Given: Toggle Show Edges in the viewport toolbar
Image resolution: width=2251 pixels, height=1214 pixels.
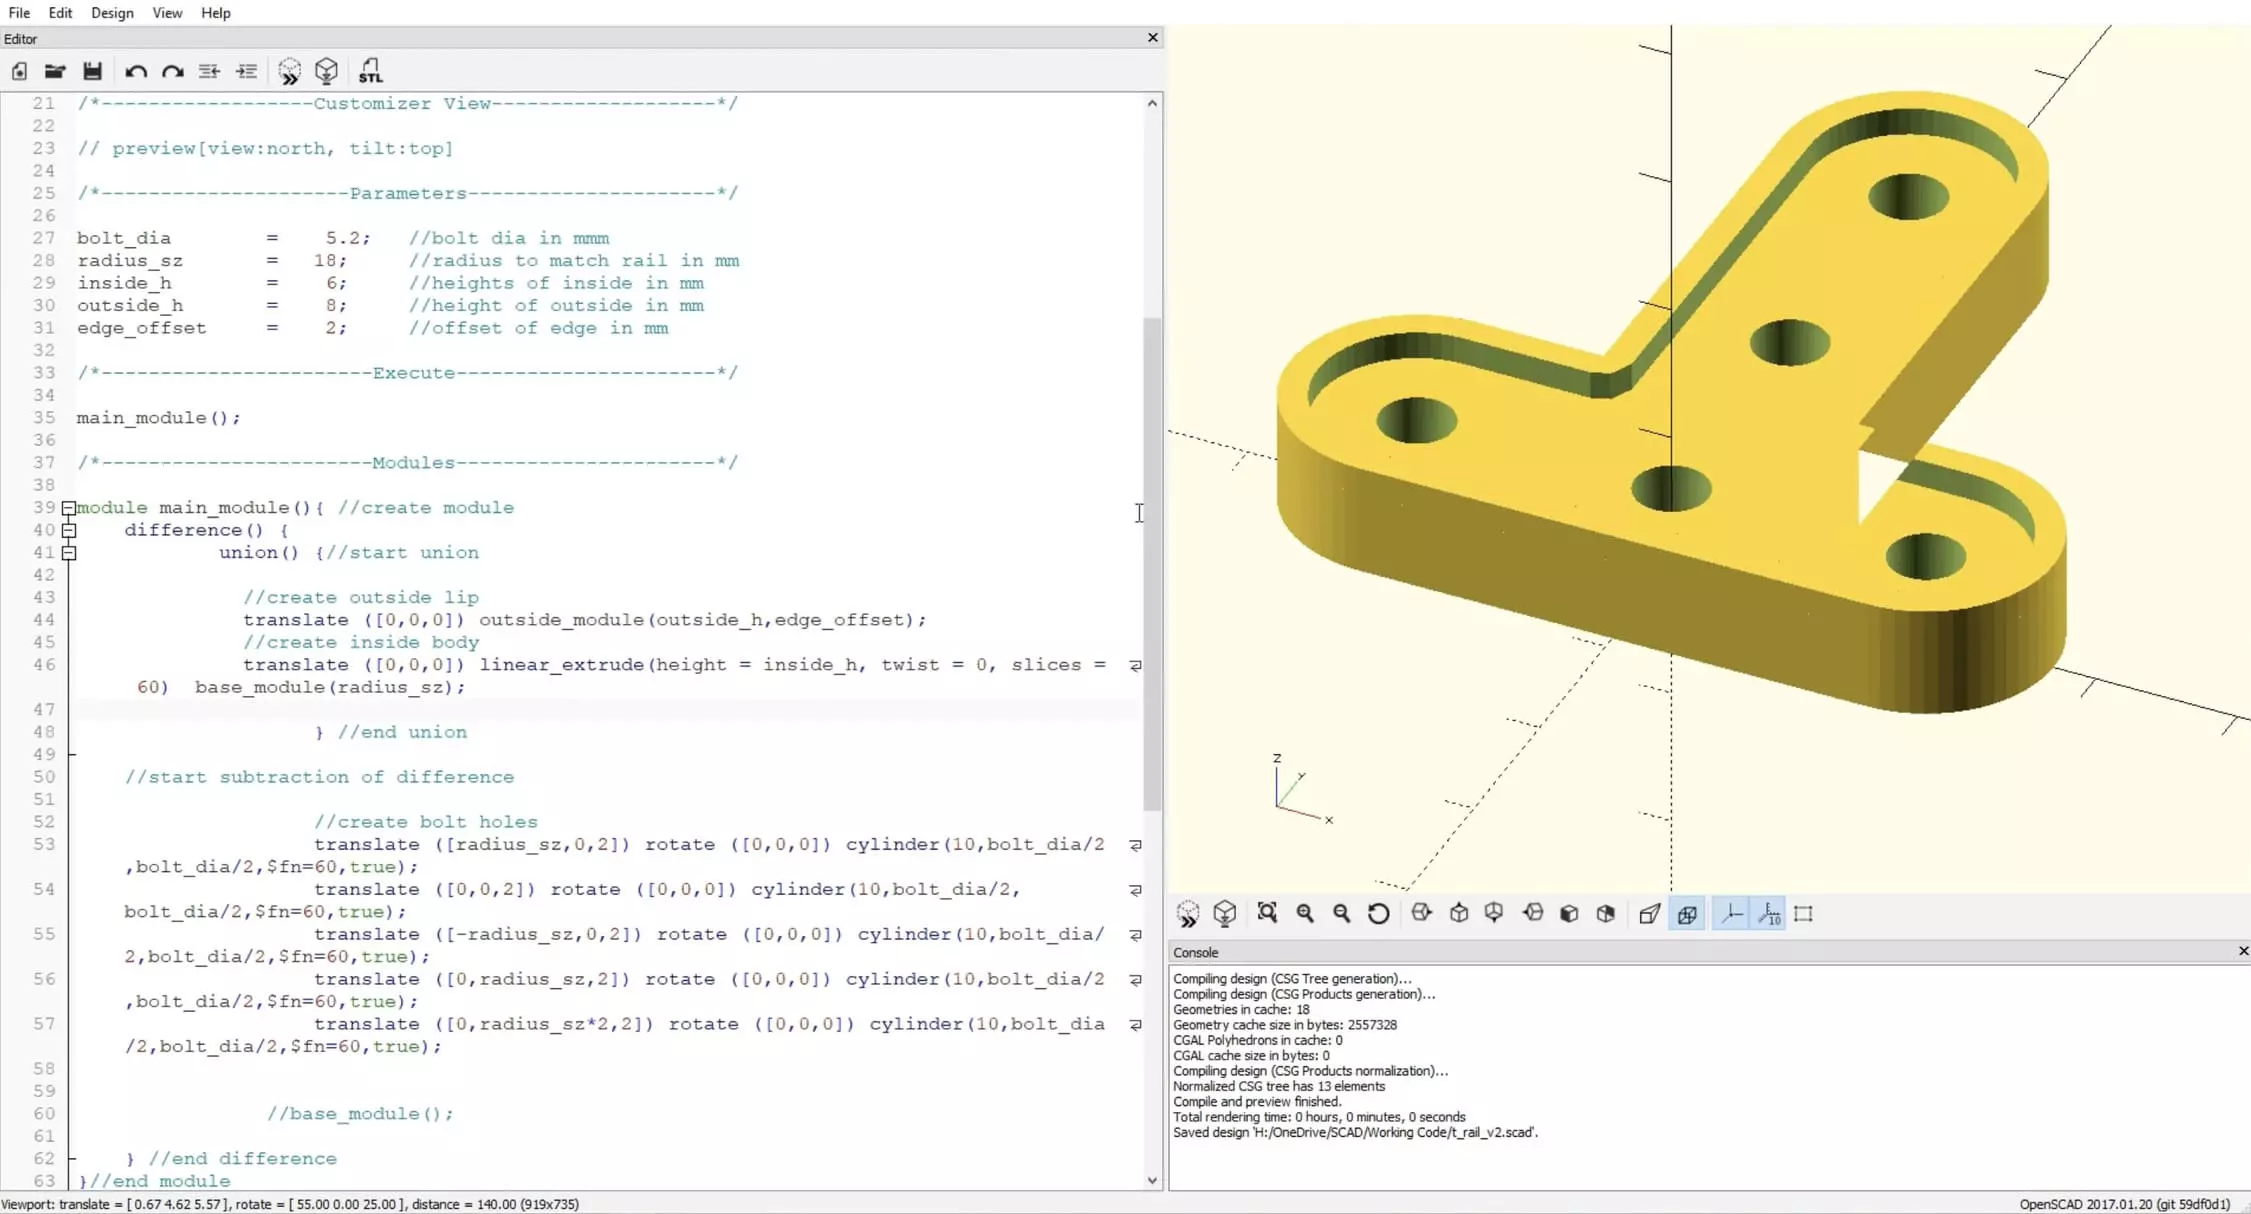Looking at the screenshot, I should point(1804,913).
